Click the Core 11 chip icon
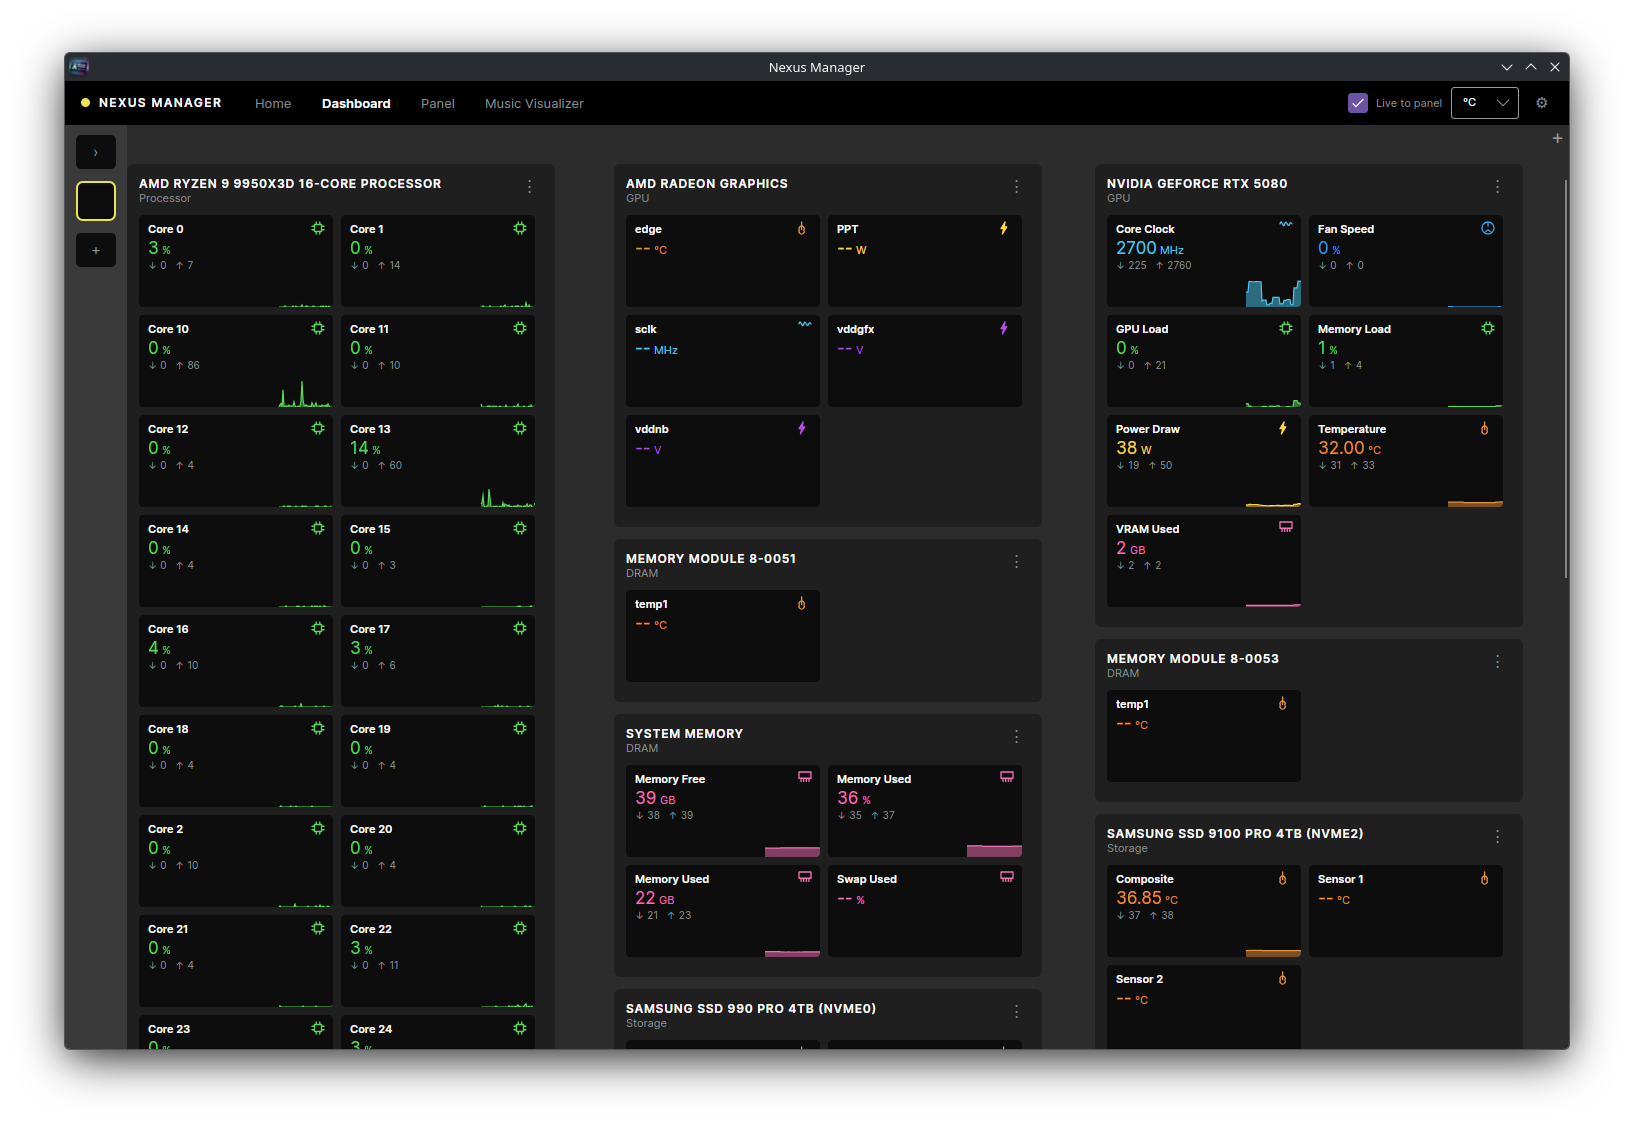Image resolution: width=1634 pixels, height=1126 pixels. 520,328
